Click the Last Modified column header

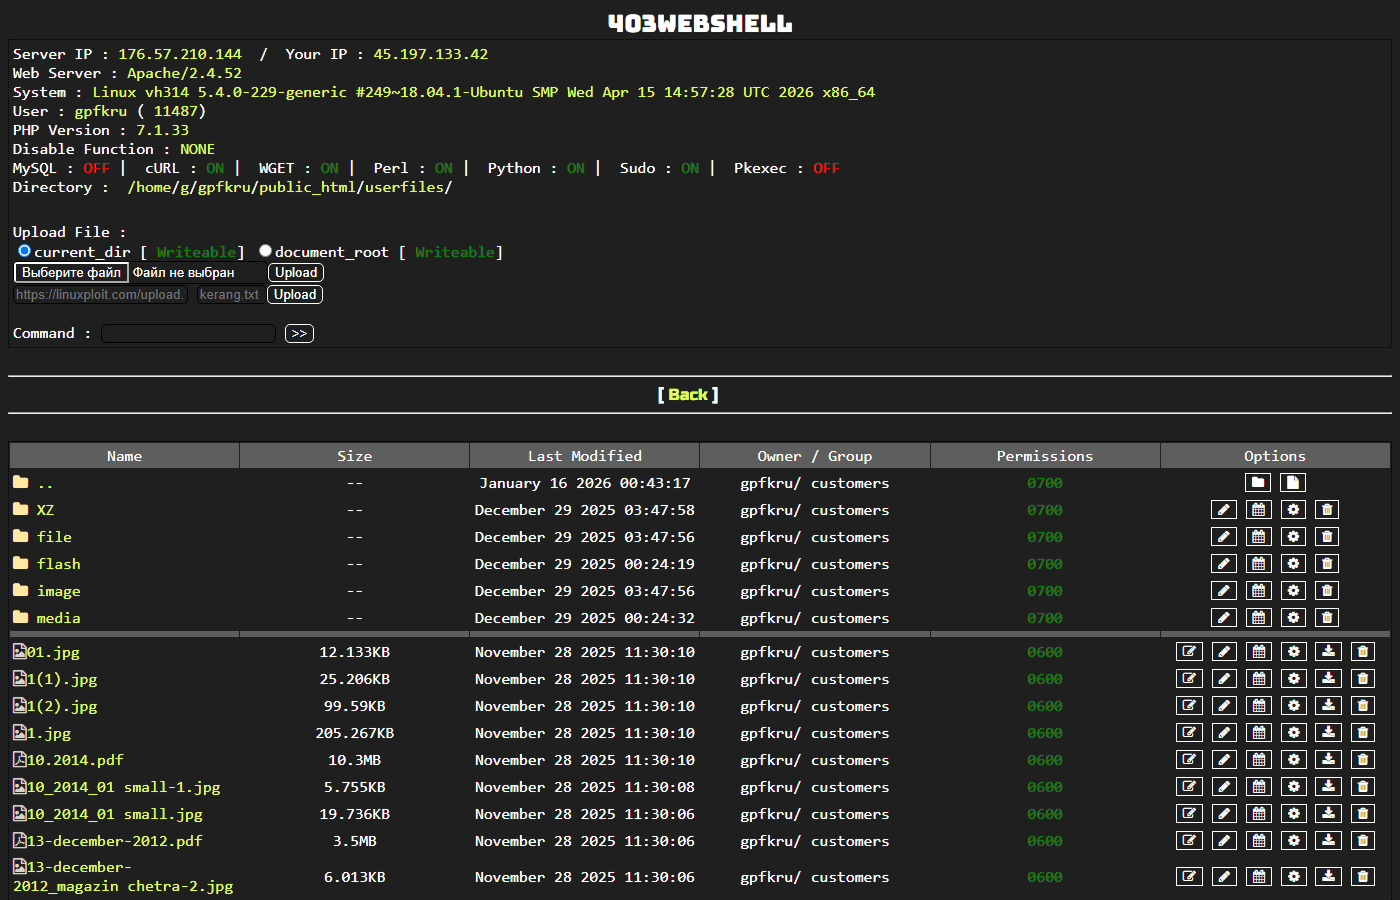pyautogui.click(x=585, y=456)
